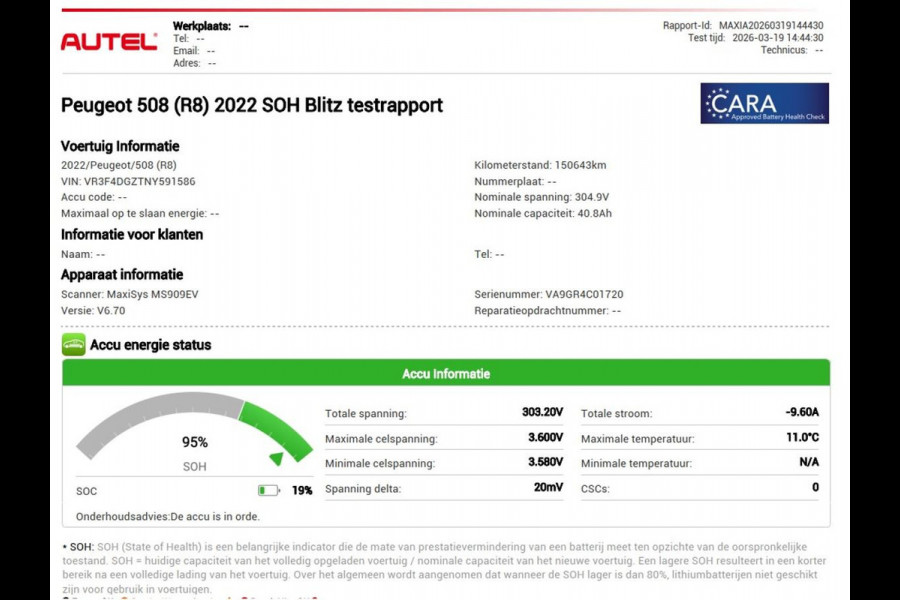Screen dimensions: 900x600
Task: Click the VIN: VR3F4DGZTNY591586 text
Action: tap(128, 181)
